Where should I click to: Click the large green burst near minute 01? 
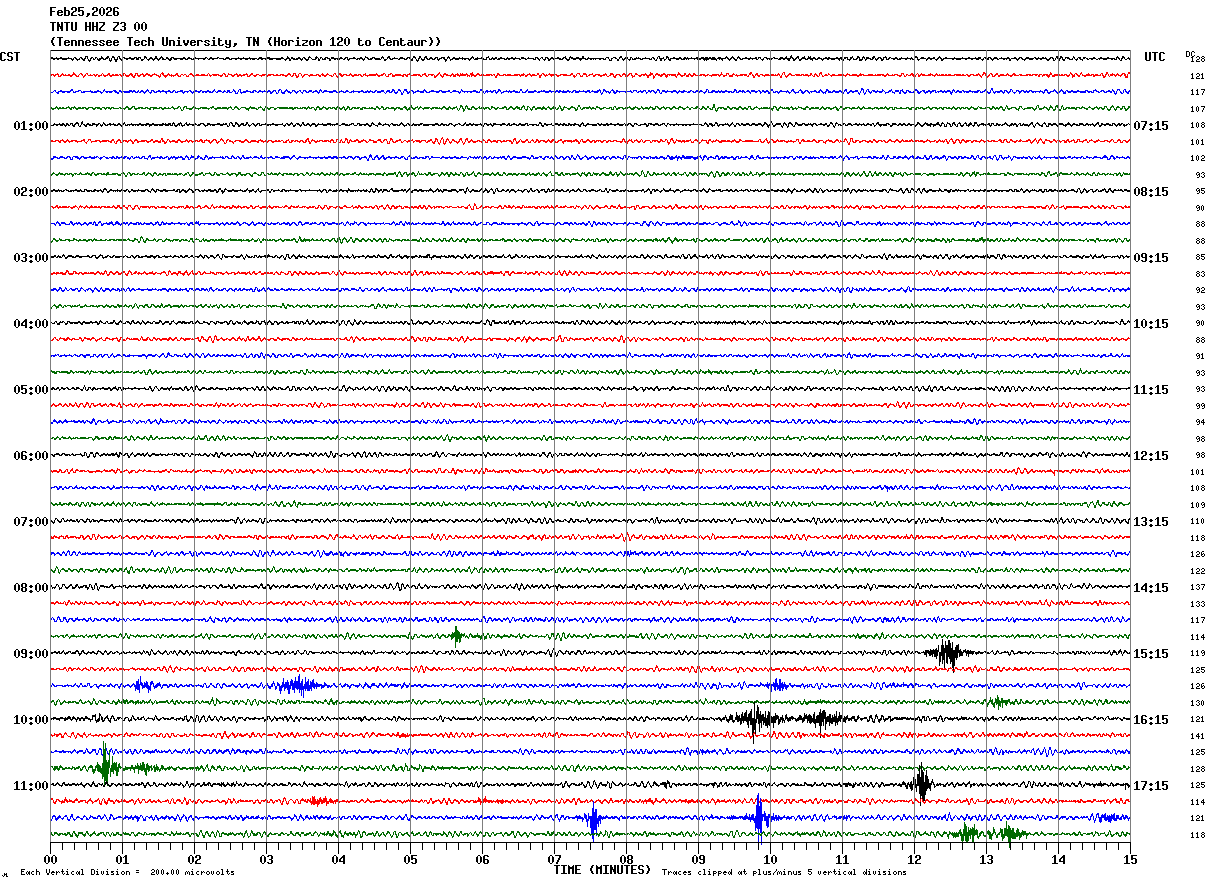pyautogui.click(x=105, y=765)
